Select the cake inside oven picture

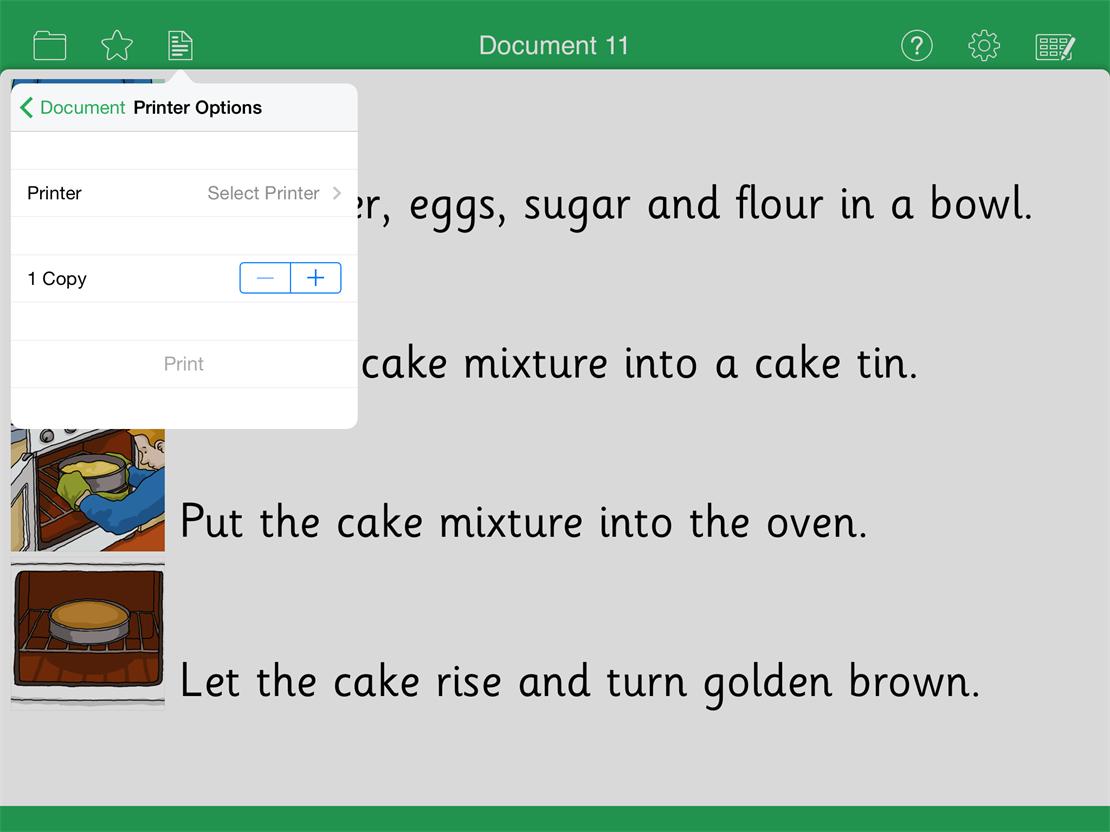click(88, 634)
